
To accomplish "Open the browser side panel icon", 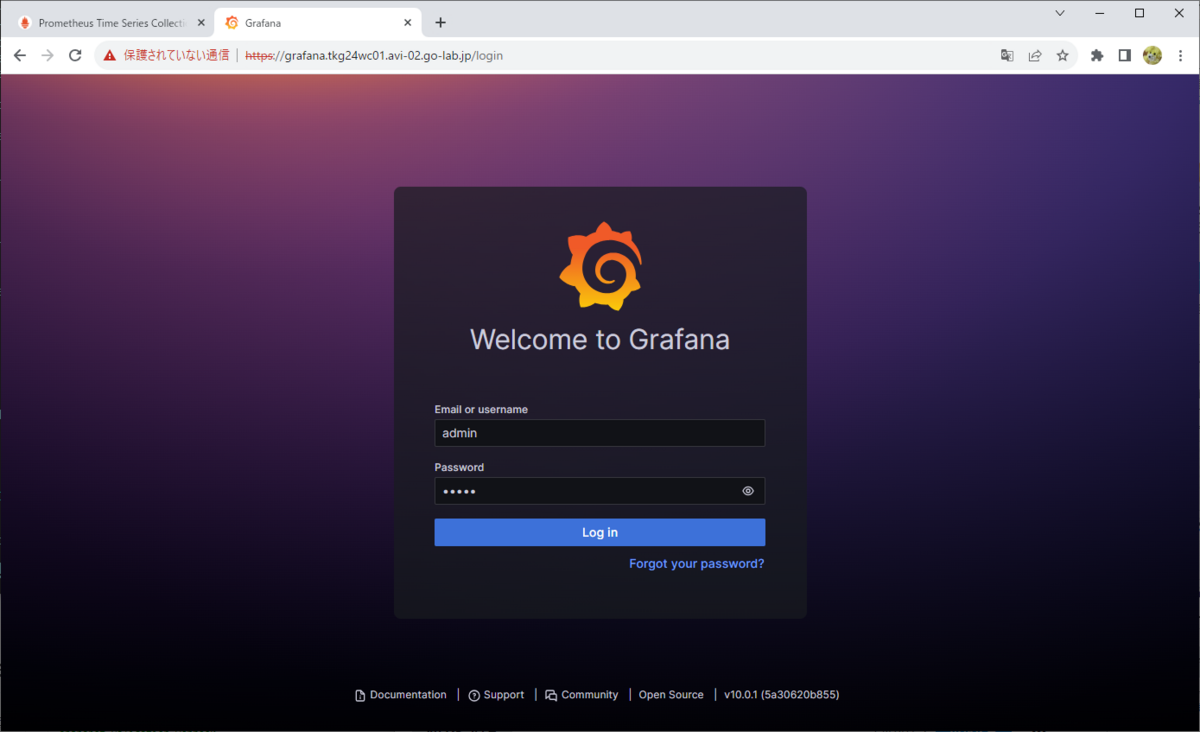I will coord(1125,56).
